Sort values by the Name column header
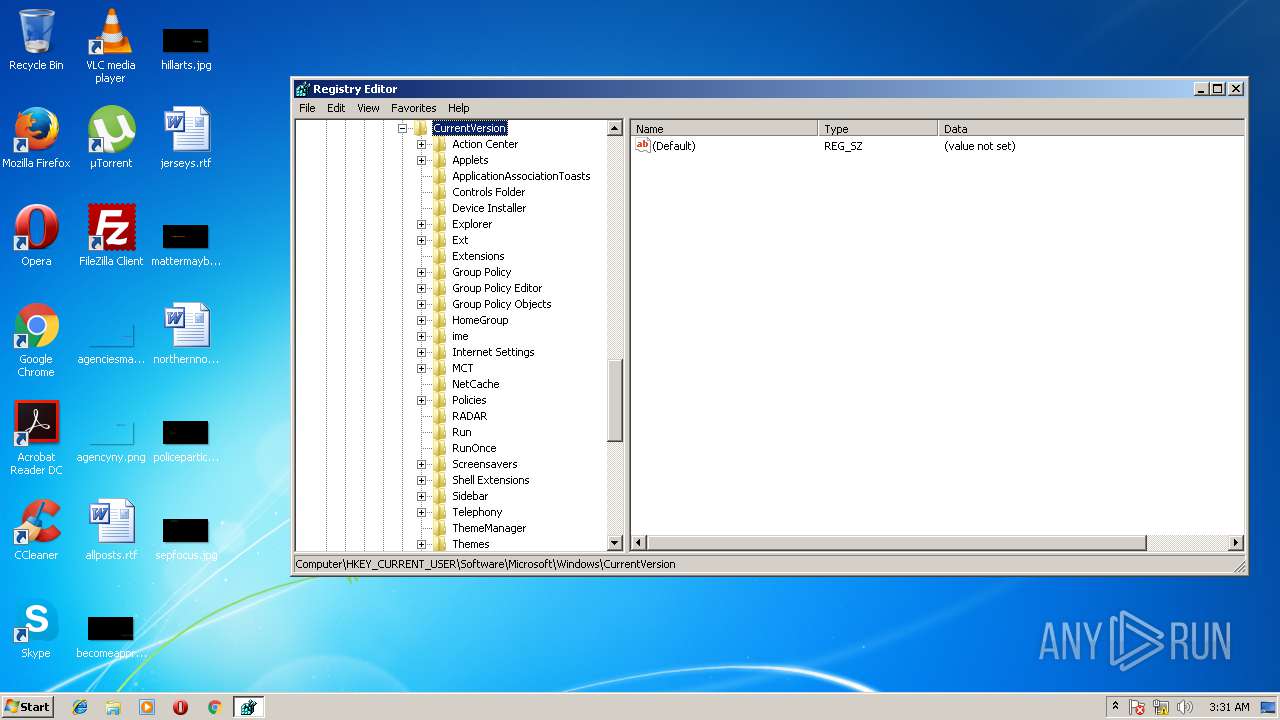 (x=724, y=128)
